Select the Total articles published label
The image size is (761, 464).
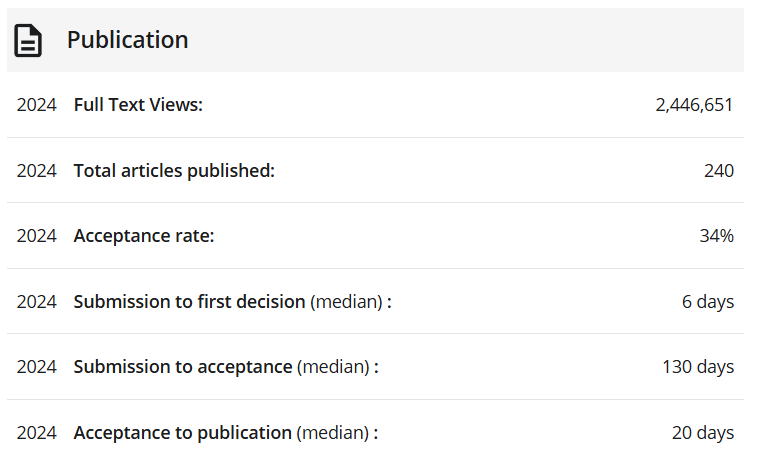point(174,171)
